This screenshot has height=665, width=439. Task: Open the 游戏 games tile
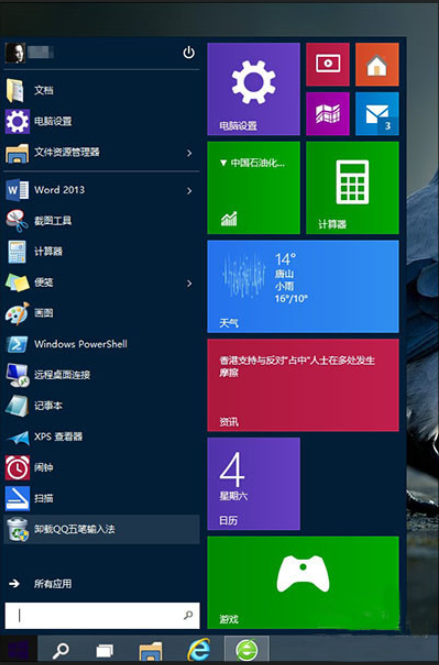[x=303, y=583]
